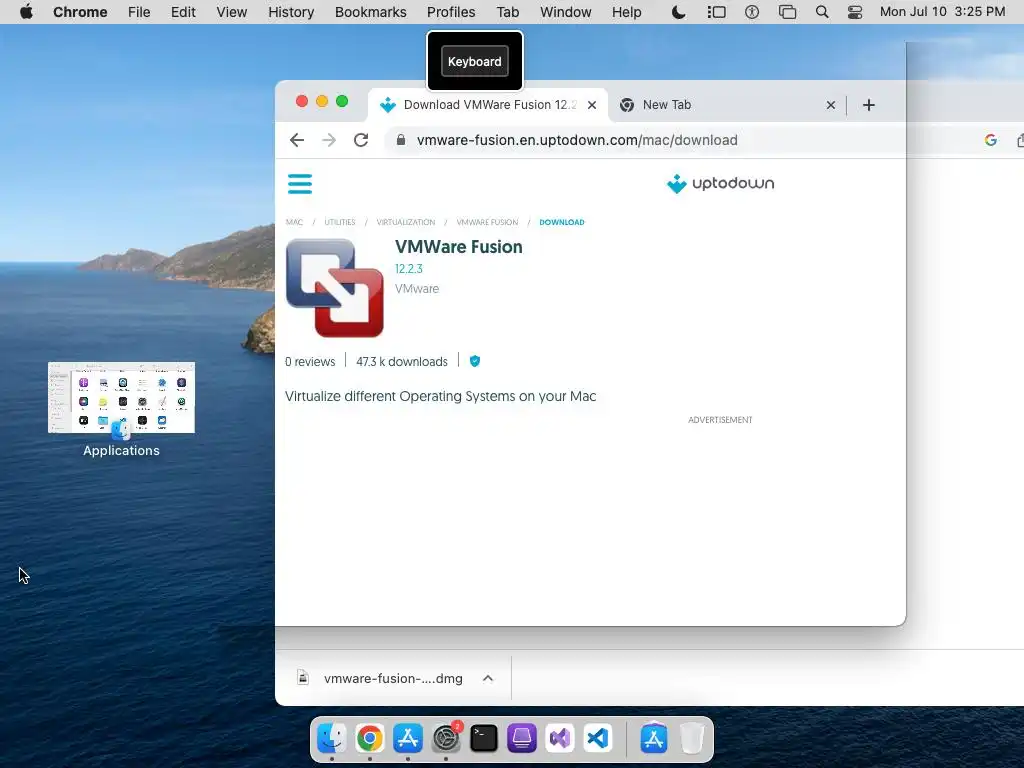Open Terminal from the Dock
The width and height of the screenshot is (1024, 768).
484,739
